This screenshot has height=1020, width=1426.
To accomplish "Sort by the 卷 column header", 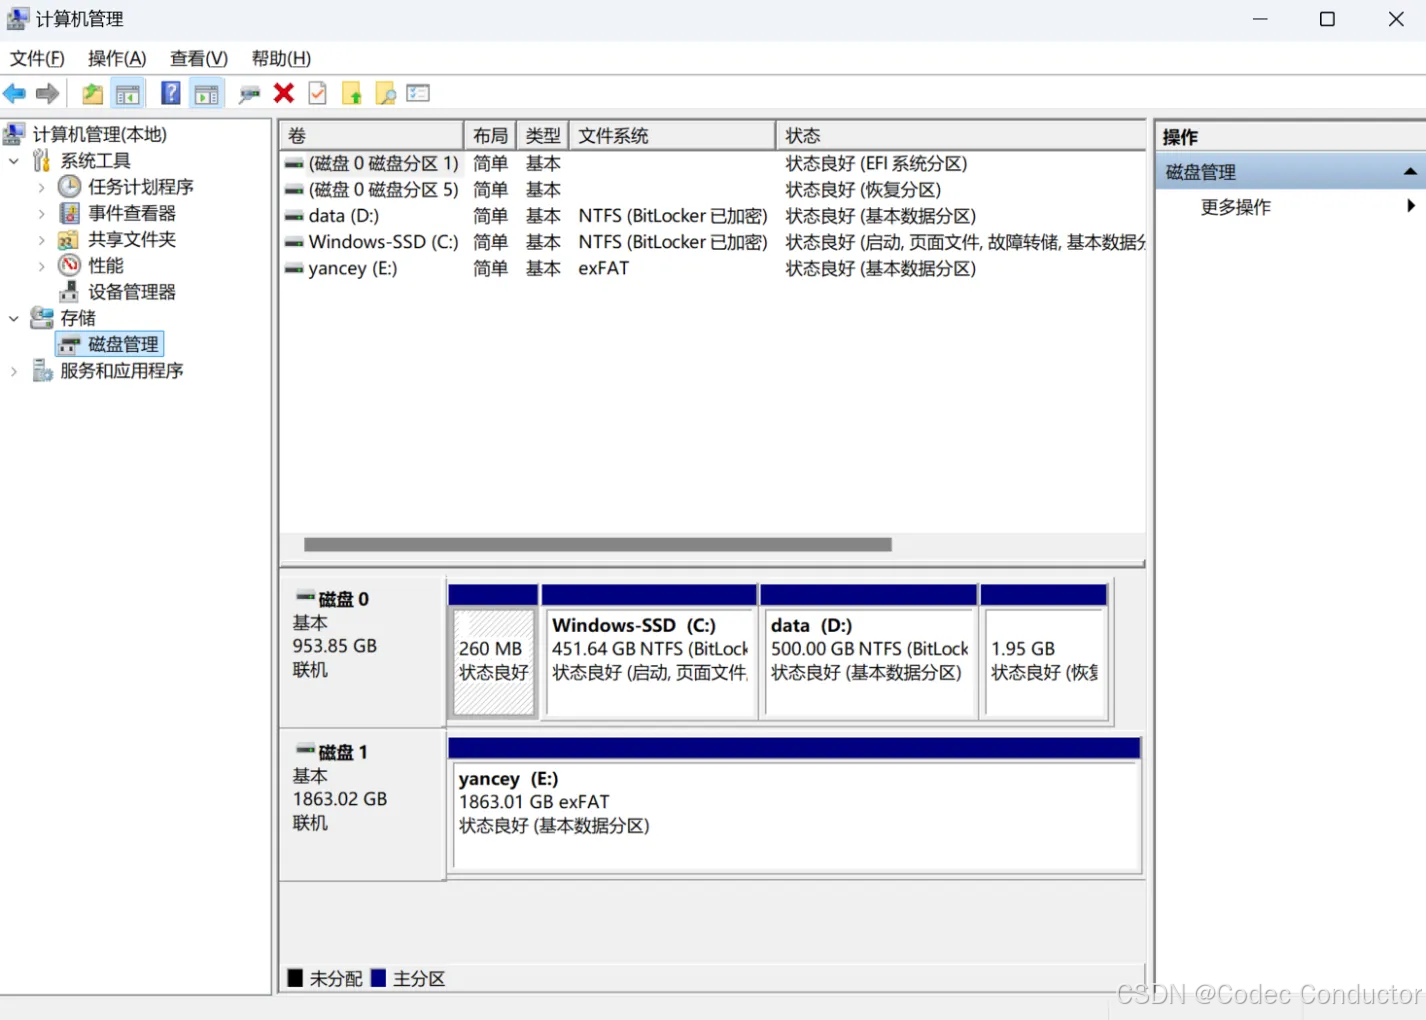I will pyautogui.click(x=372, y=136).
